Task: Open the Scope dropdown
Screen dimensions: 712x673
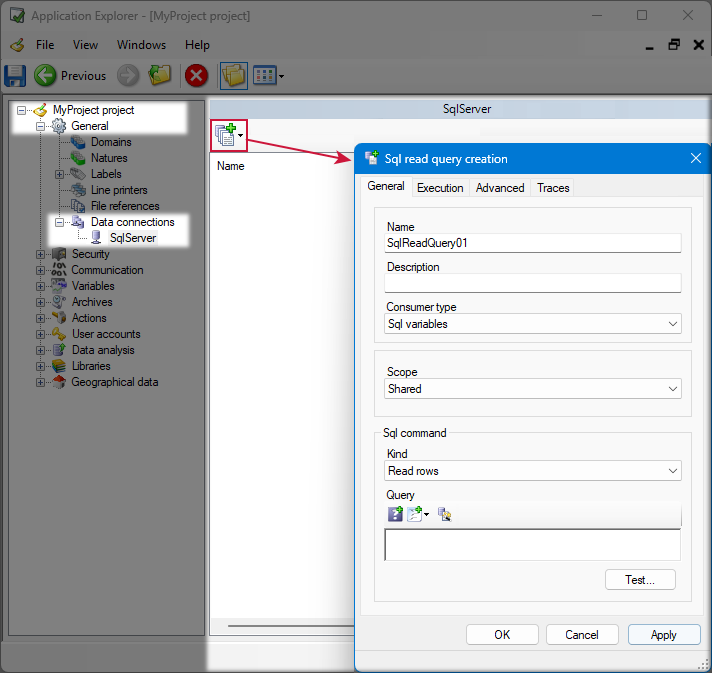Action: coord(533,389)
